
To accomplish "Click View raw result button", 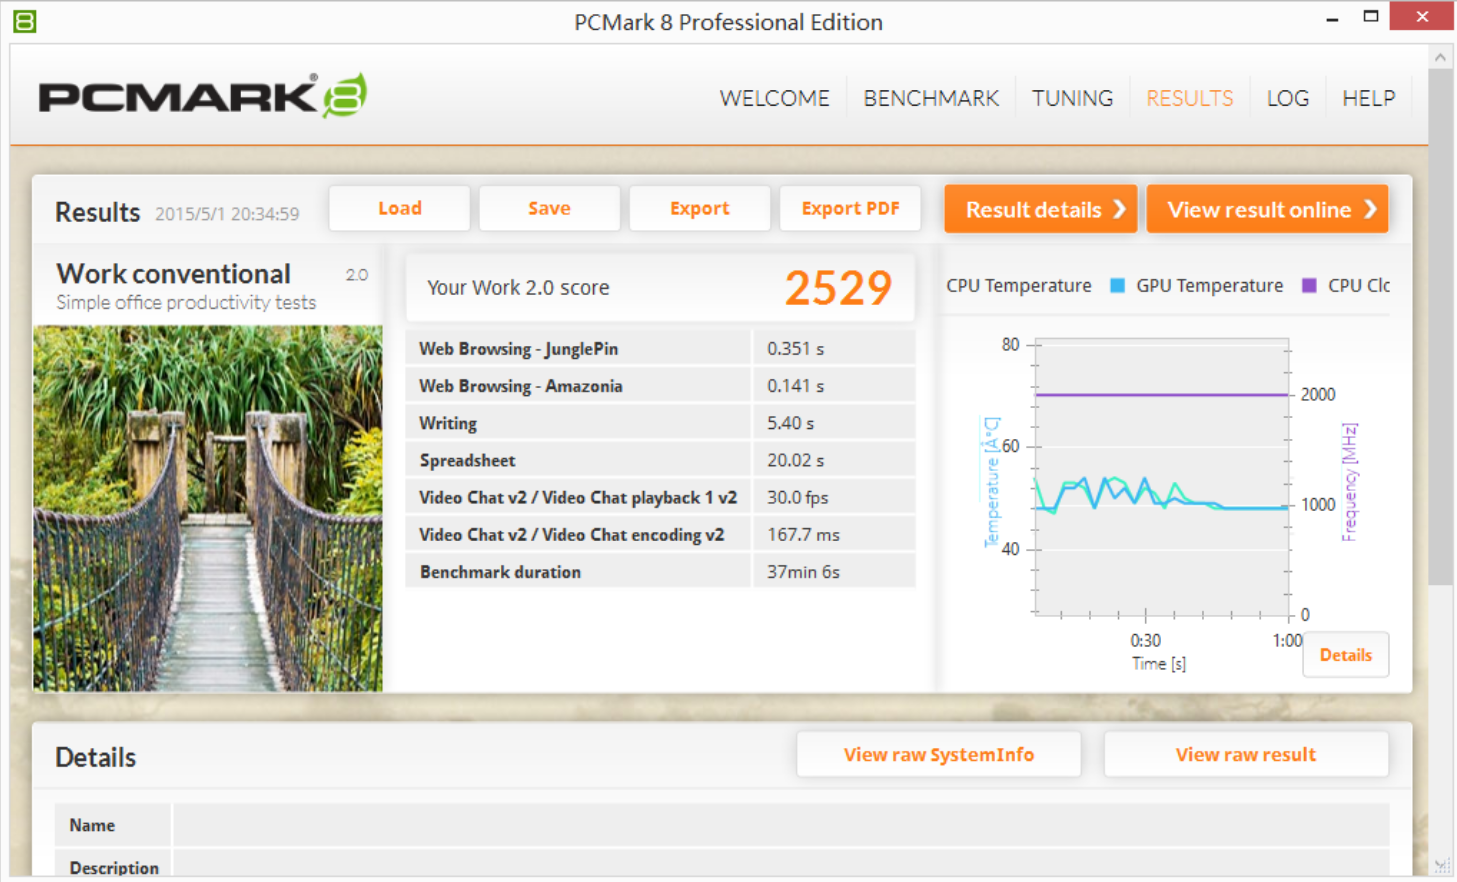I will click(1245, 755).
